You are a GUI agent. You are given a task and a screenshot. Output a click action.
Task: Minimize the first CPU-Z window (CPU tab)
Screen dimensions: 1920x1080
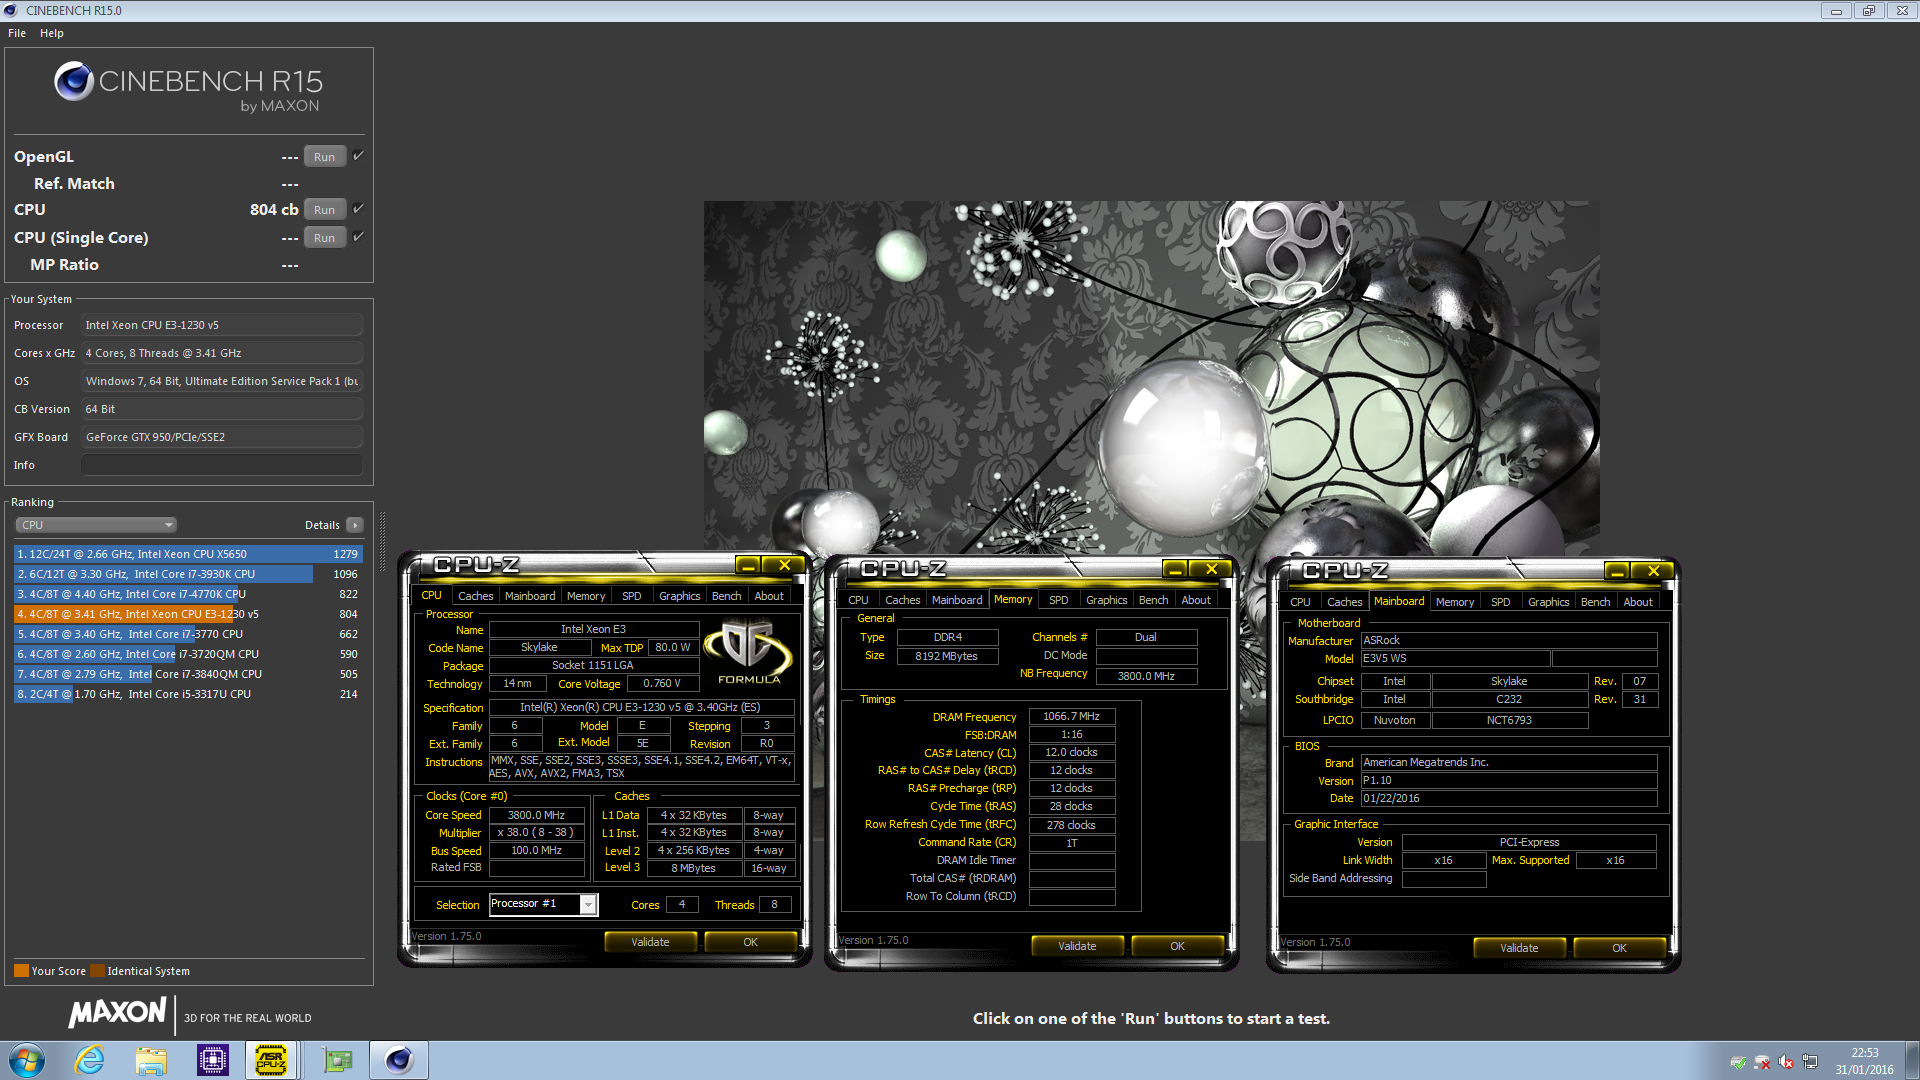[748, 566]
